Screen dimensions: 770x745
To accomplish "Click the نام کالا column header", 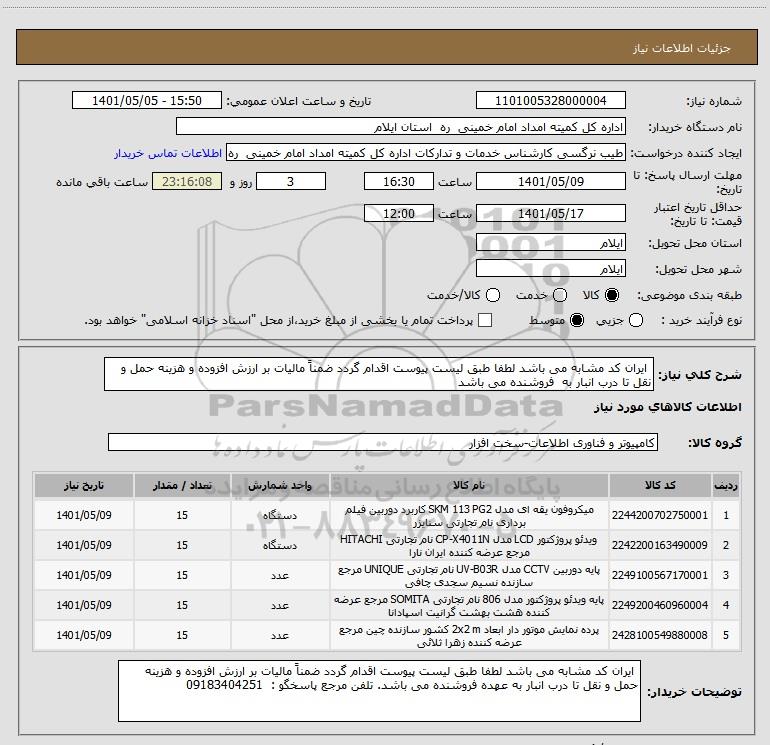I will 469,485.
